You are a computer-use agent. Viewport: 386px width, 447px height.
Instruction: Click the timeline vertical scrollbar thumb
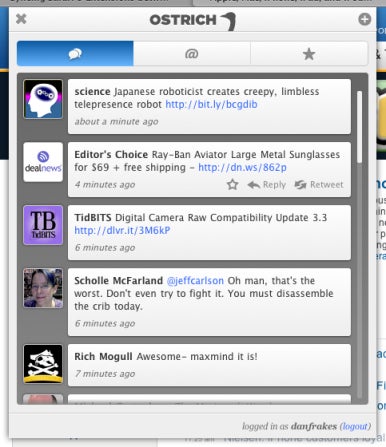coord(359,127)
